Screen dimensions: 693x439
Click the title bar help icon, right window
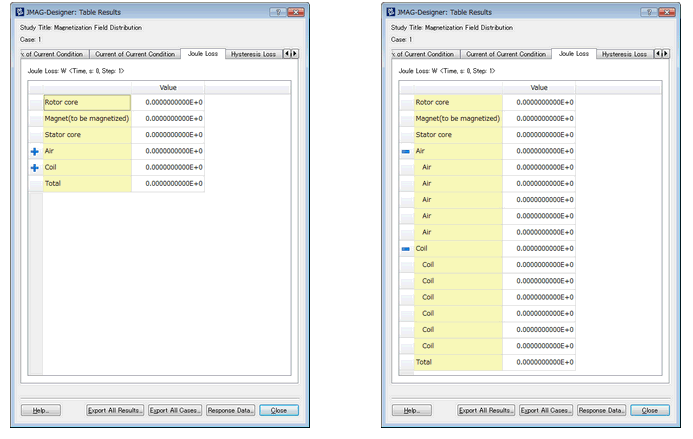coord(650,12)
